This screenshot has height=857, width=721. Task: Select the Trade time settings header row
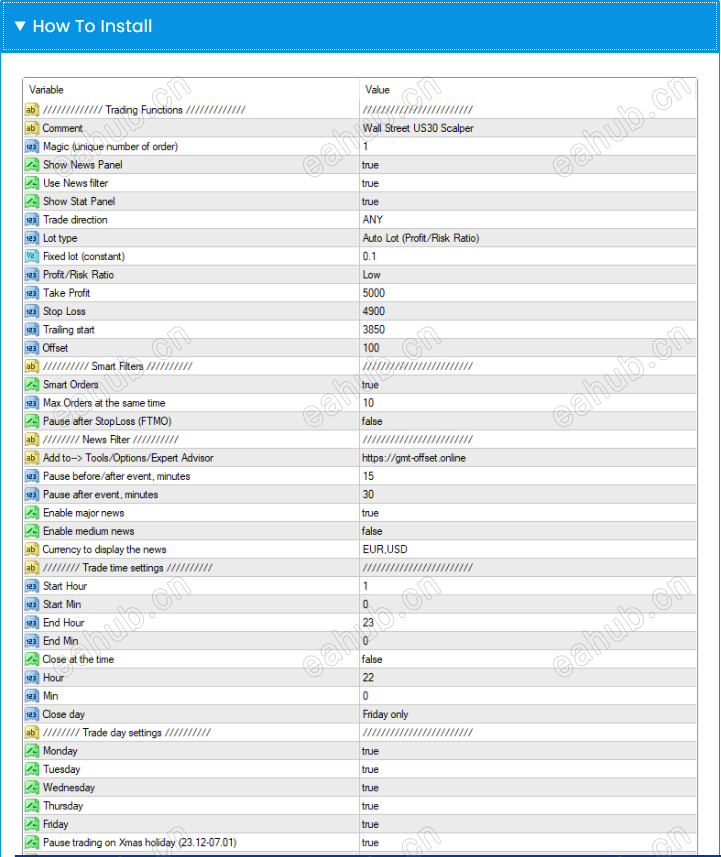[x=360, y=568]
